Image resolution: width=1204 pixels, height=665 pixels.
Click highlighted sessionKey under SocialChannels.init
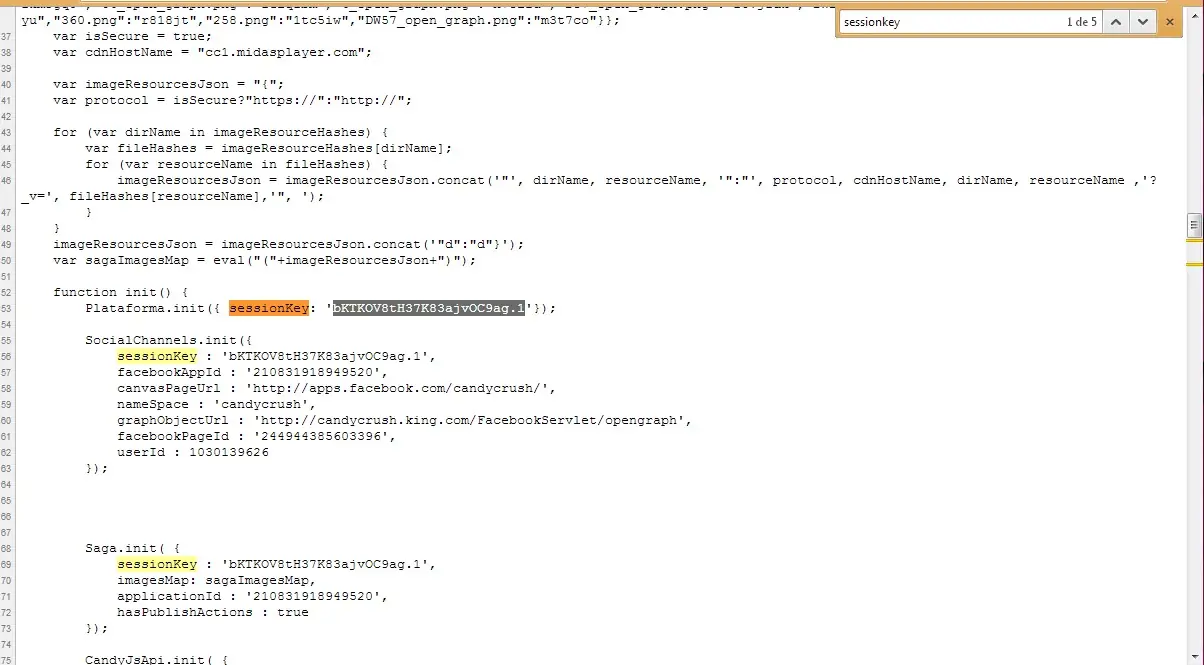coord(157,356)
